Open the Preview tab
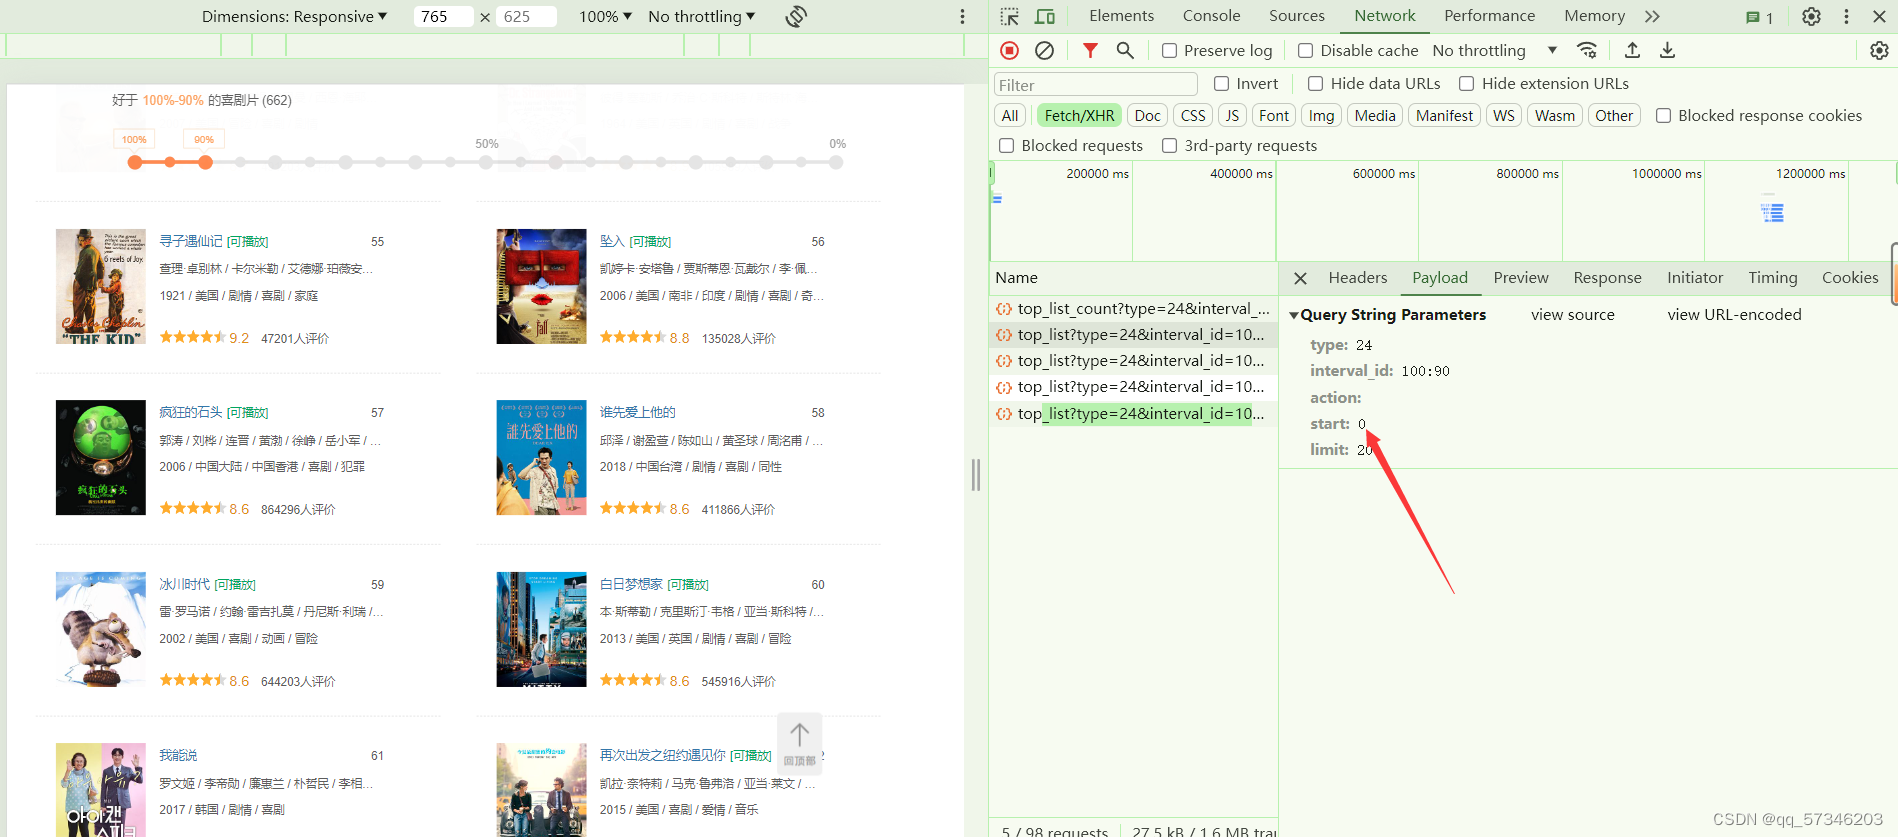The width and height of the screenshot is (1898, 837). (x=1520, y=278)
